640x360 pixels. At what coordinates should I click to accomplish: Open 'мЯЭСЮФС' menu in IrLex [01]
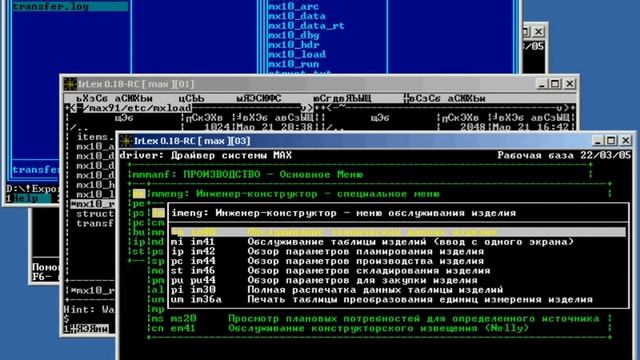coord(259,98)
